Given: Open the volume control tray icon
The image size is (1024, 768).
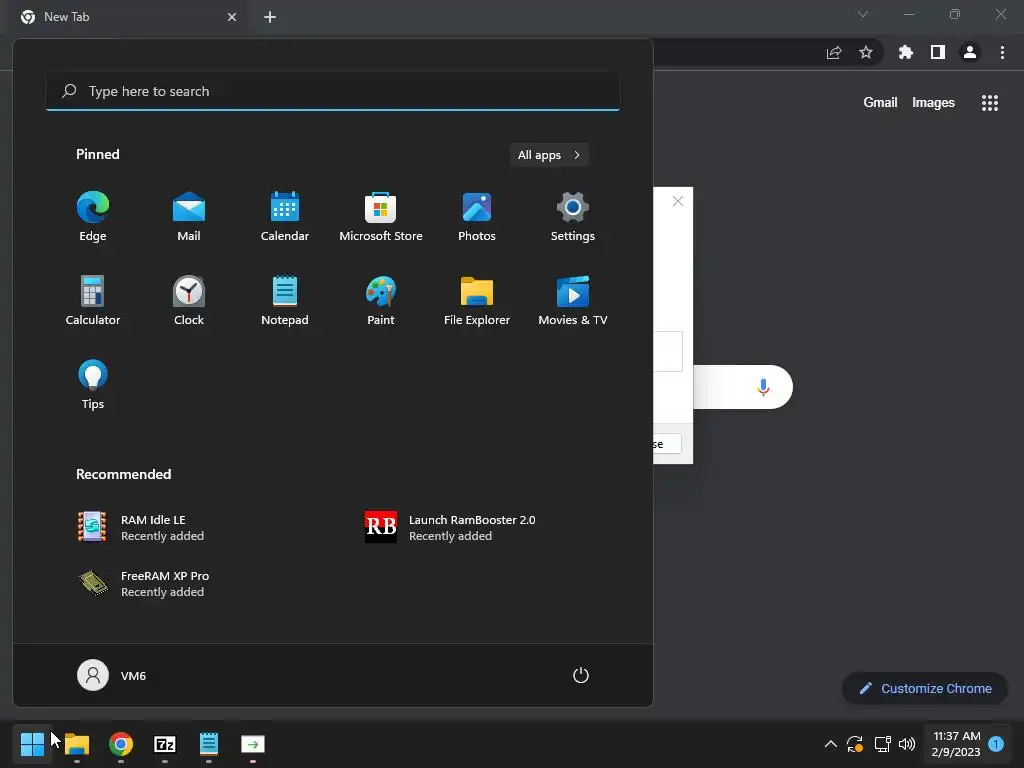Looking at the screenshot, I should coord(907,744).
